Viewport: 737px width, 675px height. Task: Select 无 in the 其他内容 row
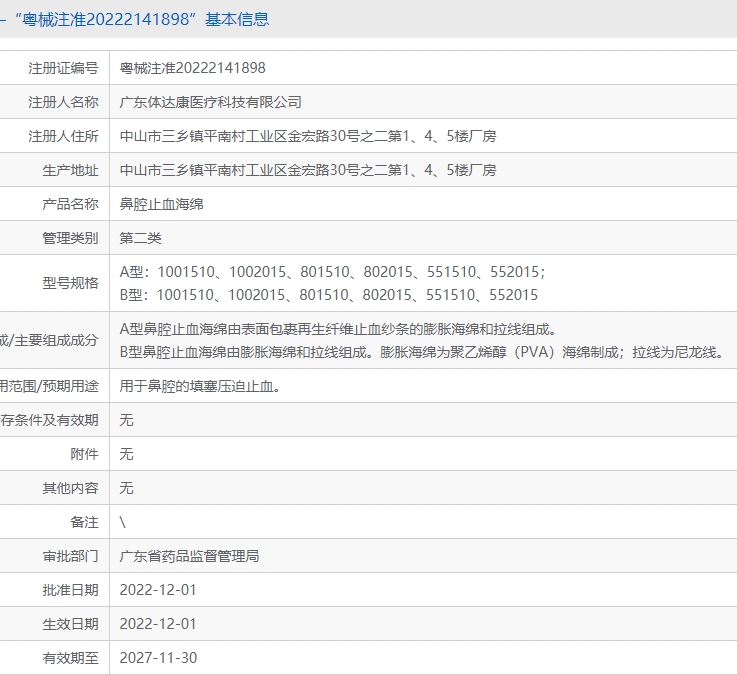coord(126,488)
